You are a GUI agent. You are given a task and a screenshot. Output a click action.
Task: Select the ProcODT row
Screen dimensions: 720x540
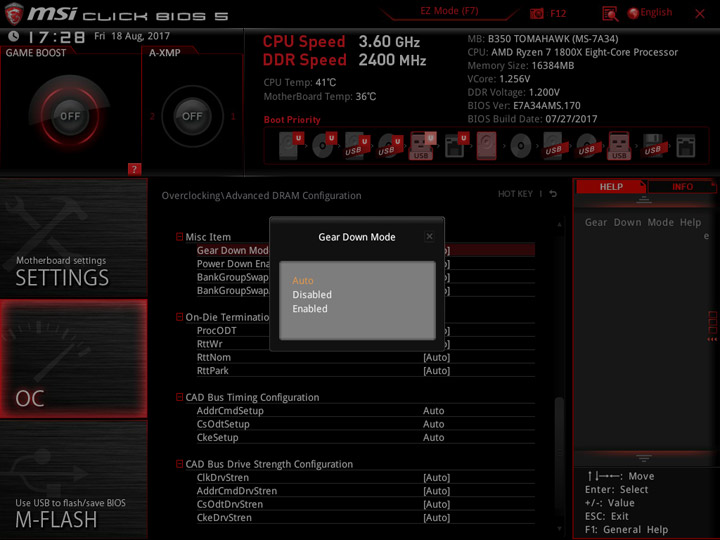pos(366,331)
